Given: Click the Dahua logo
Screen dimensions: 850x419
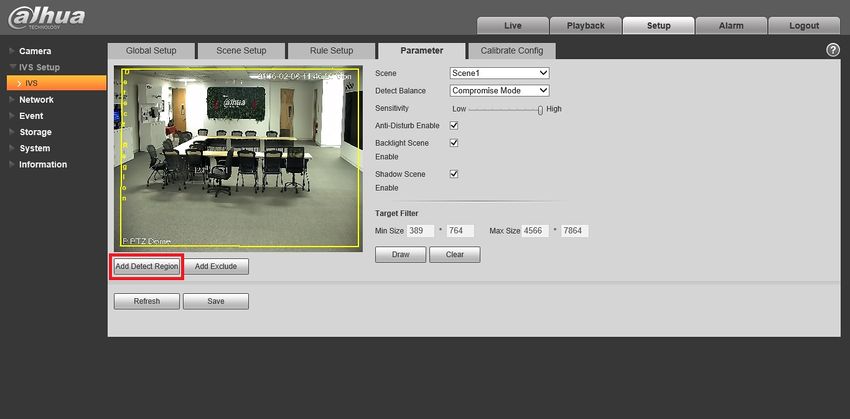Looking at the screenshot, I should point(47,17).
